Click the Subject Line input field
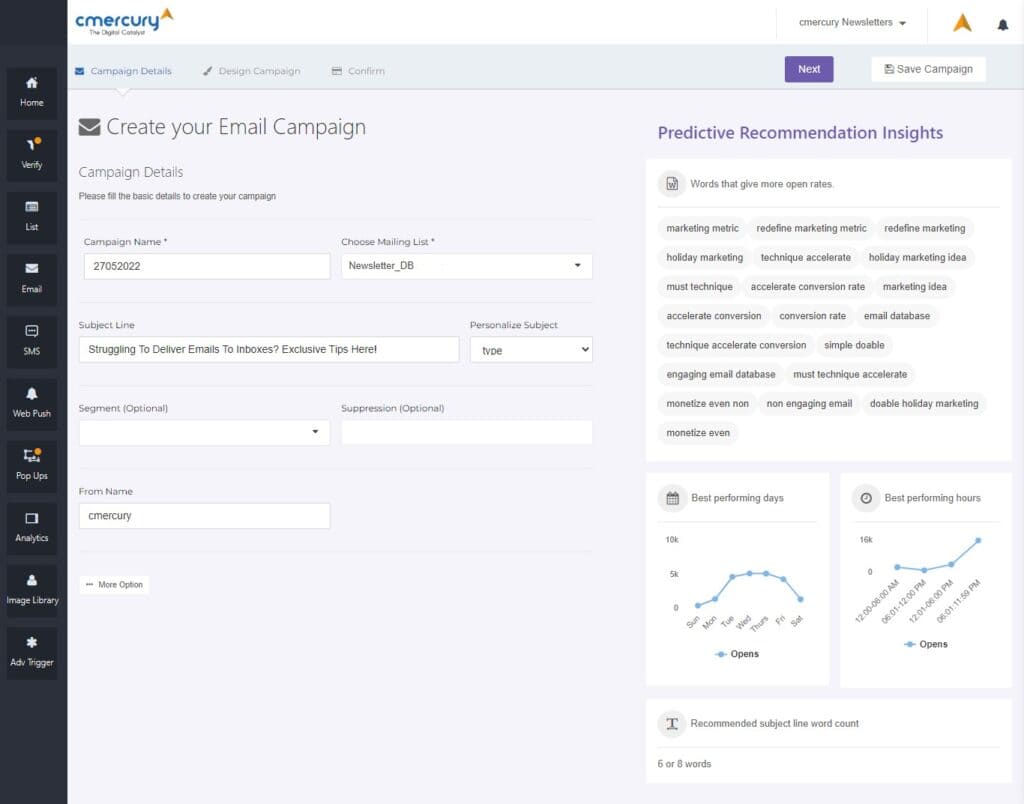The image size is (1024, 804). click(268, 349)
